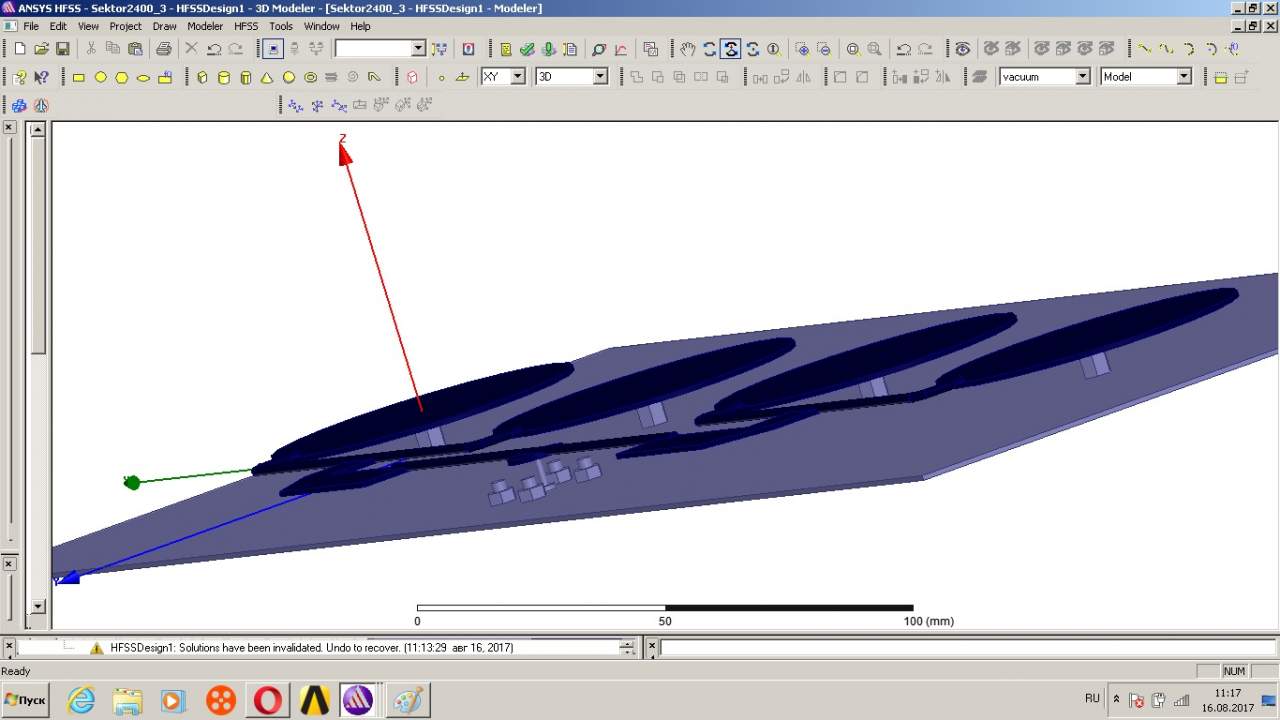Expand the vacuum material dropdown
Viewport: 1280px width, 720px height.
point(1082,77)
